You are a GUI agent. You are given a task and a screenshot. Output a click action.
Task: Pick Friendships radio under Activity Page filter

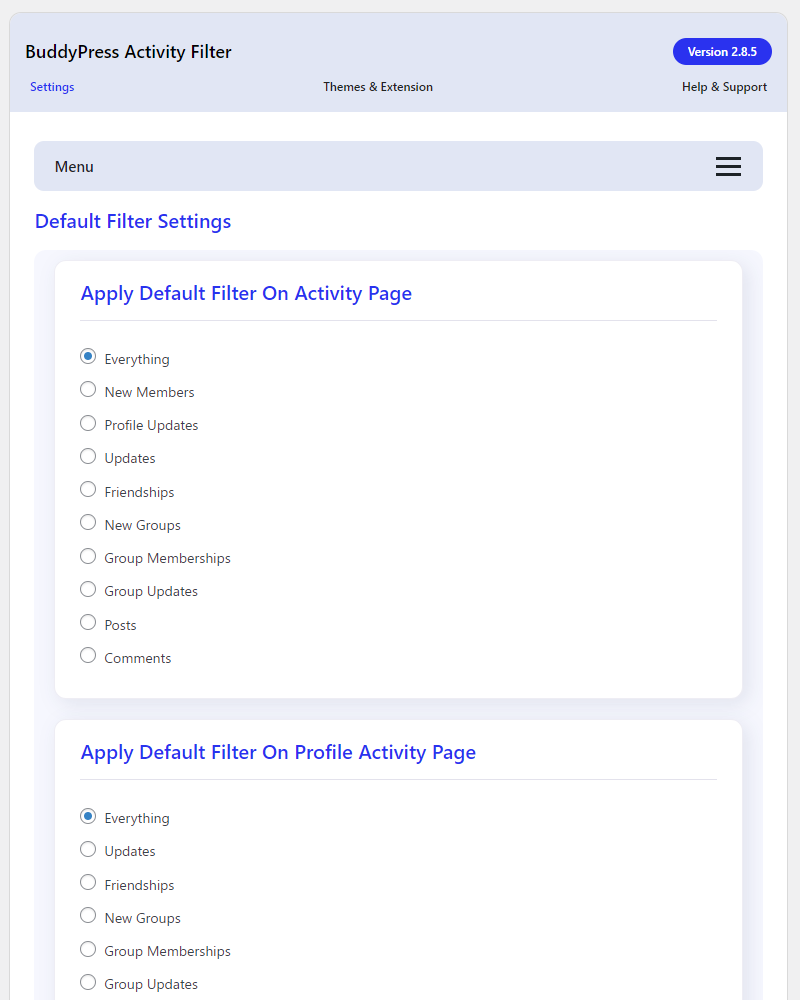pos(88,490)
